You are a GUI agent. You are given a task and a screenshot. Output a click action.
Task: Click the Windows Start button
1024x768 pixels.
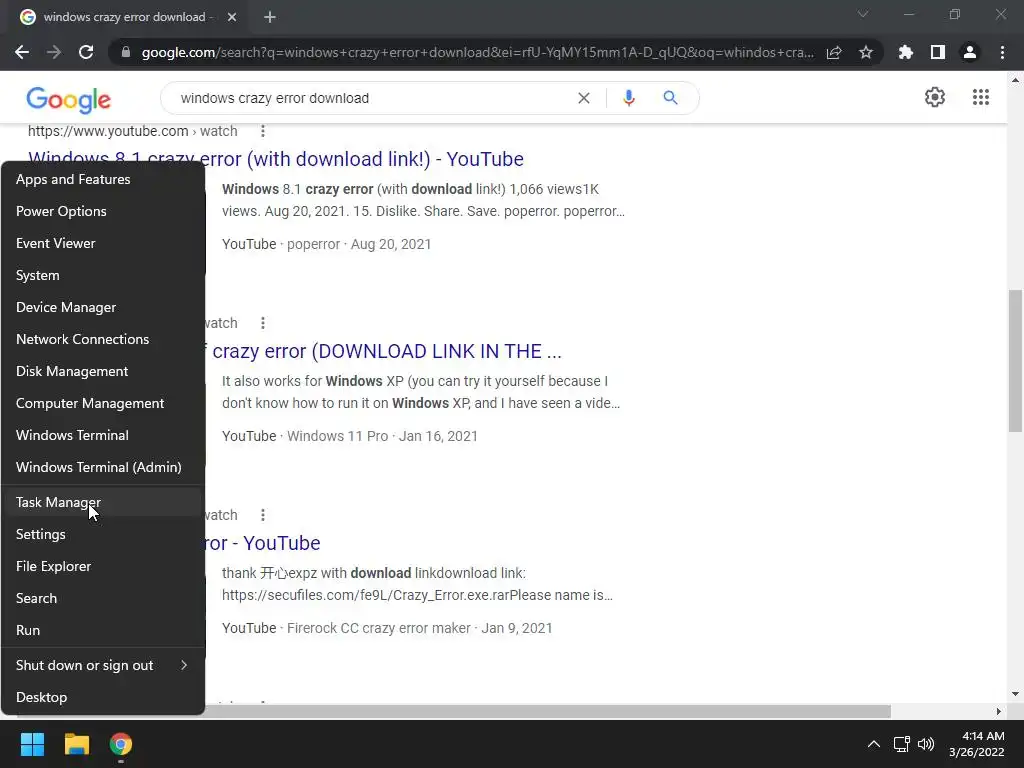point(32,744)
